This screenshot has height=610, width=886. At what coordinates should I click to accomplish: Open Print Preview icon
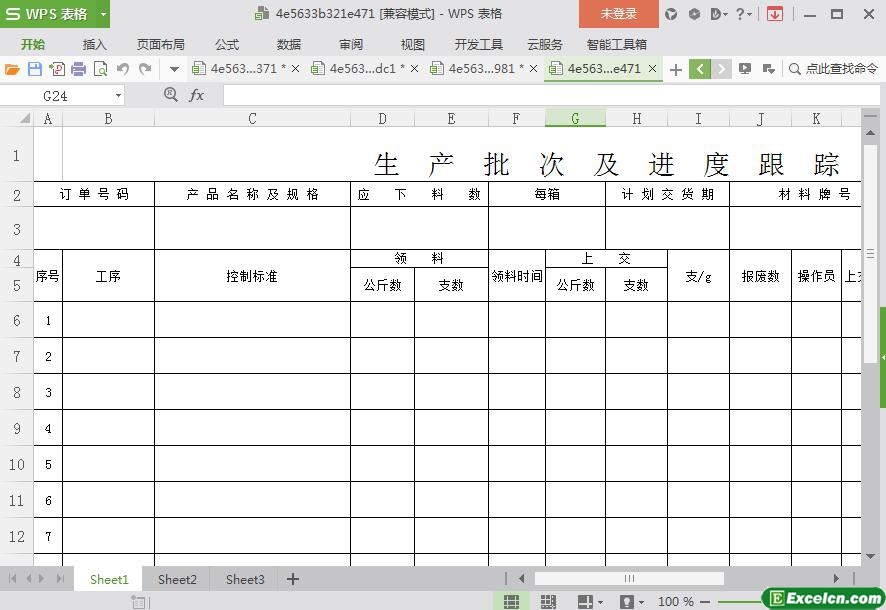(x=101, y=69)
